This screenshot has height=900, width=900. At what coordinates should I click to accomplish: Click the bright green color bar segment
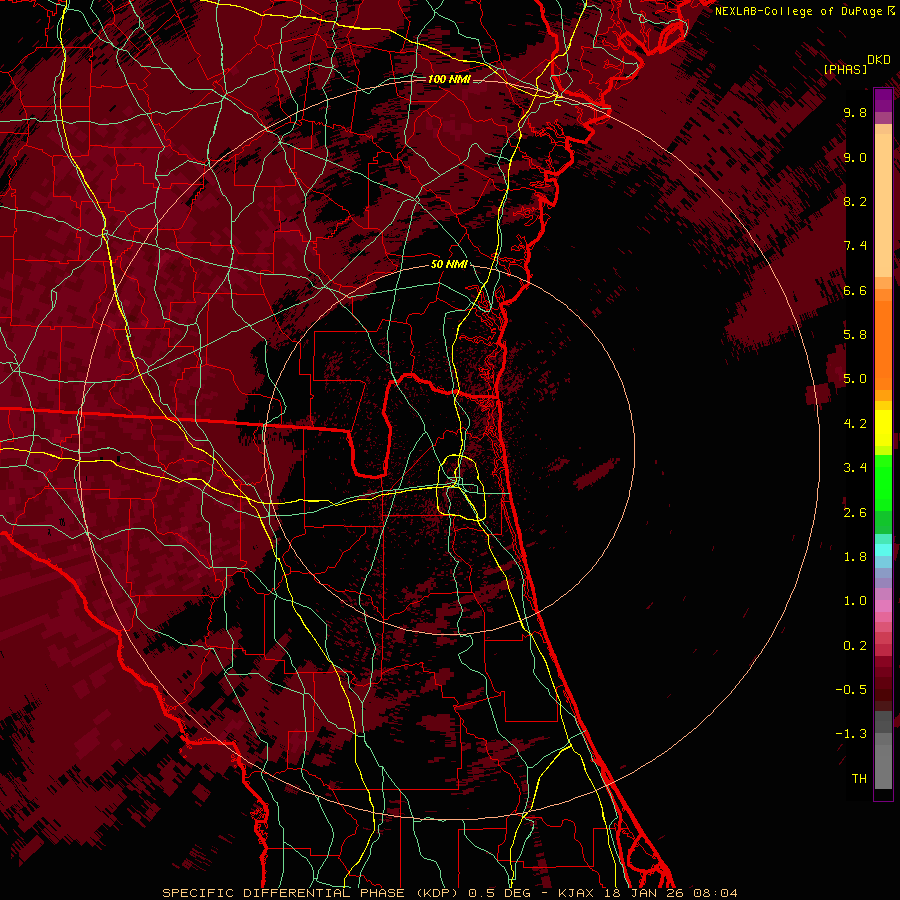[x=883, y=482]
